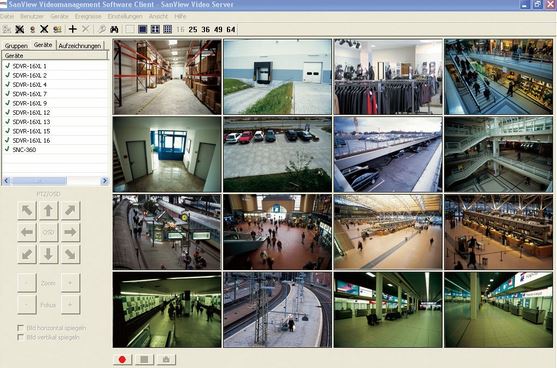Switch to the 25-camera layout
The height and width of the screenshot is (368, 557).
[193, 29]
